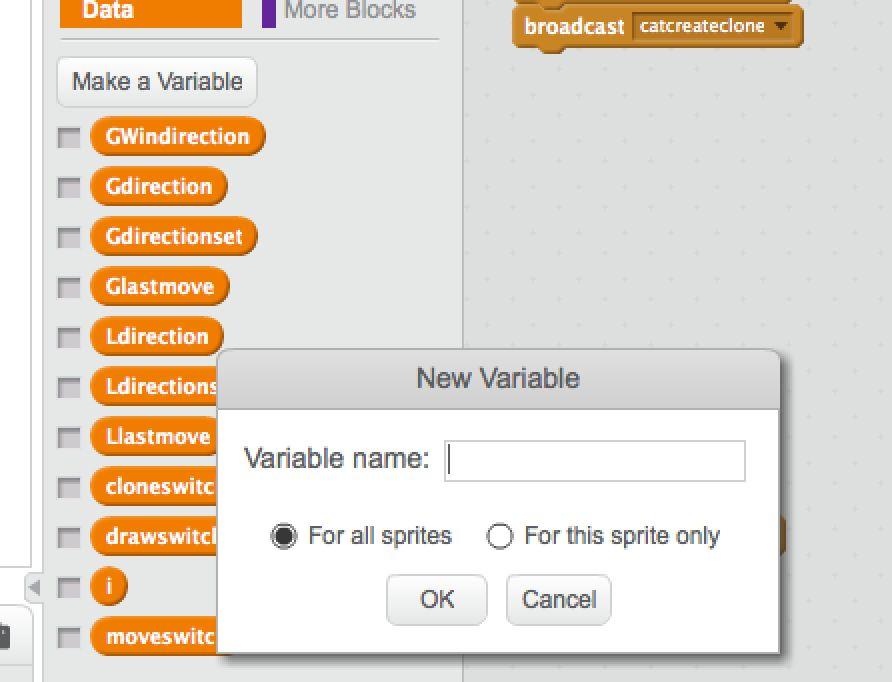
Task: Click the Make a Variable button
Action: click(x=157, y=82)
